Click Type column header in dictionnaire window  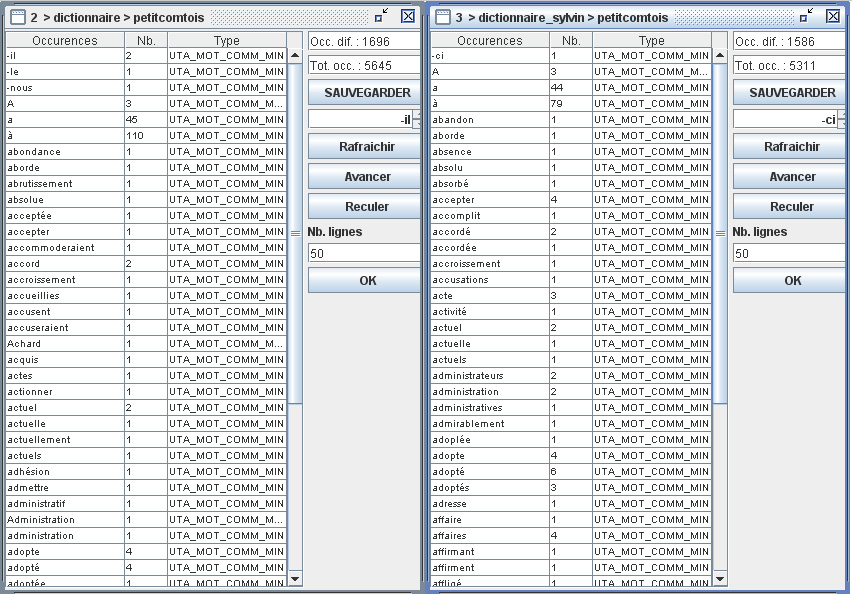tap(226, 41)
